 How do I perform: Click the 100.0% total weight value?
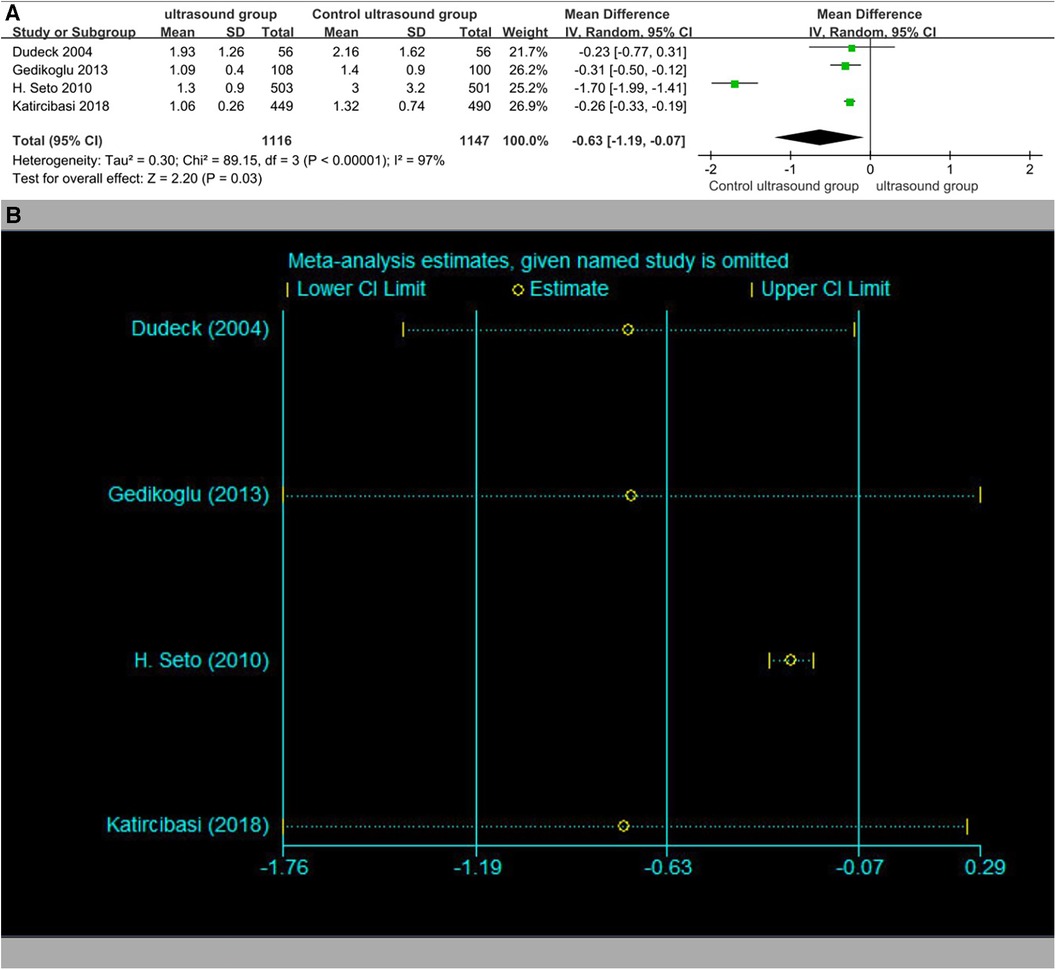(x=525, y=141)
